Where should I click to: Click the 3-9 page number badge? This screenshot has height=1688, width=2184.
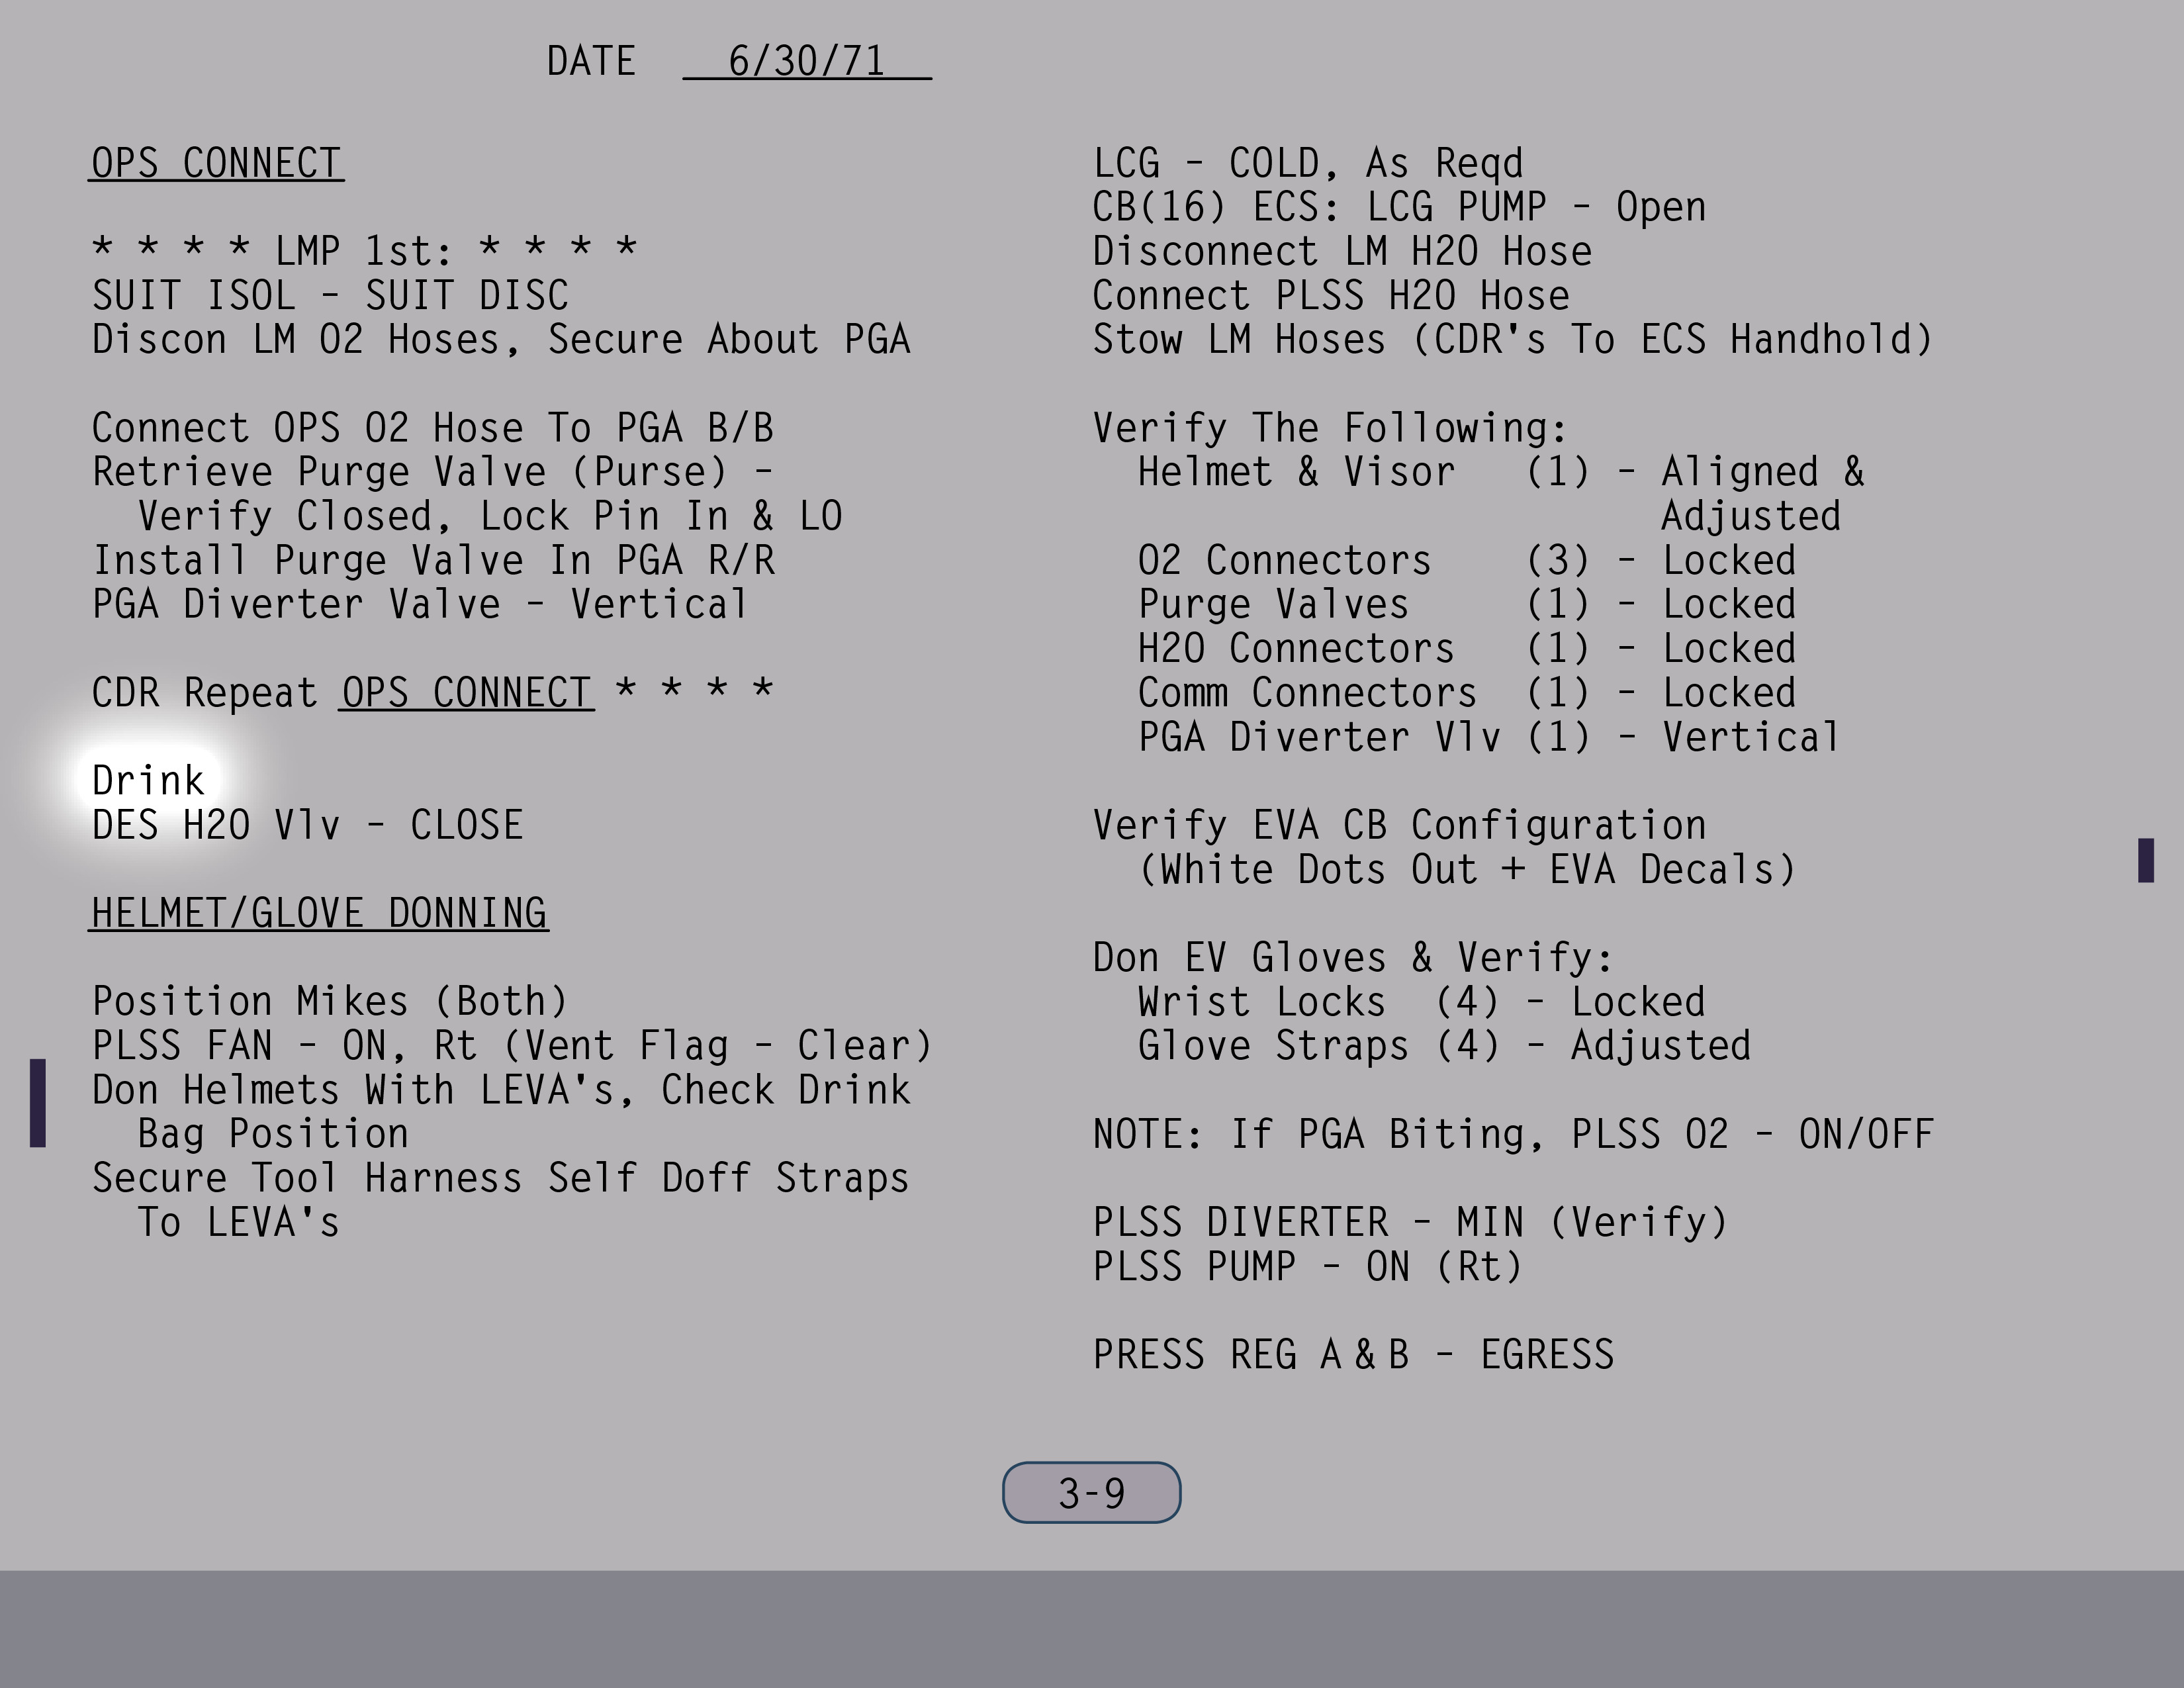(1091, 1493)
